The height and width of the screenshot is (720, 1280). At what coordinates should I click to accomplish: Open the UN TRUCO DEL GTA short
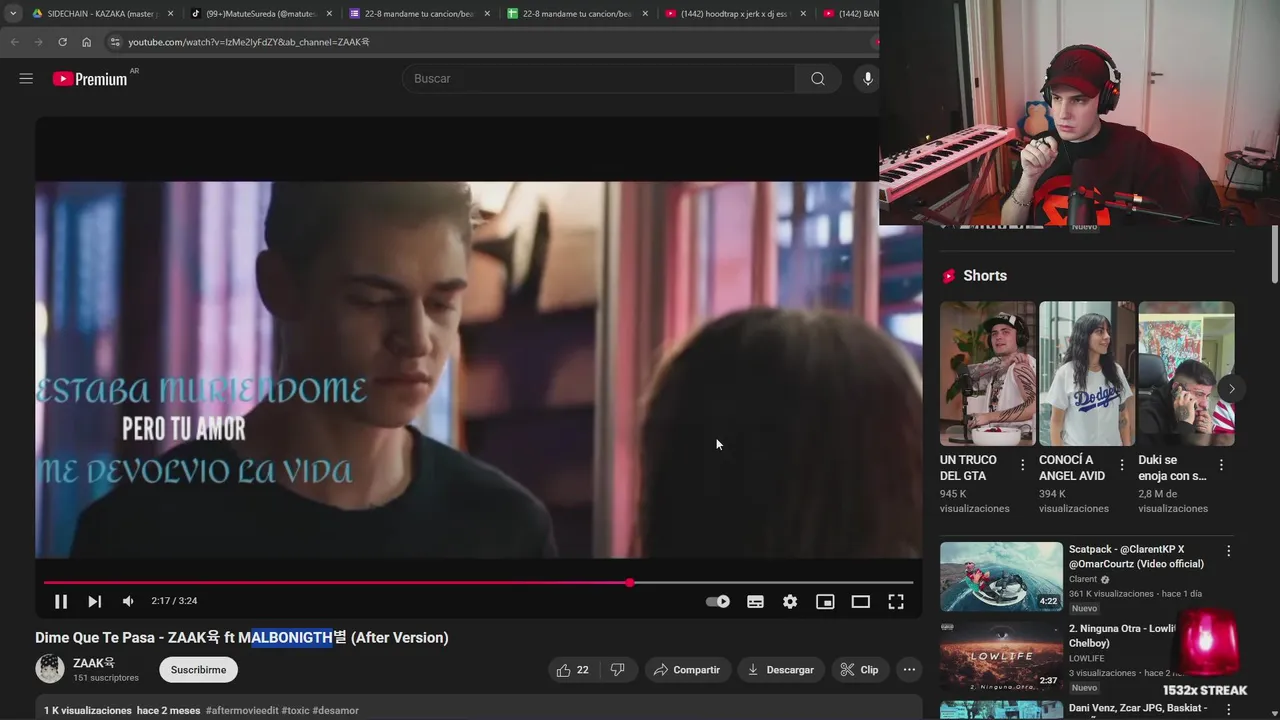click(988, 374)
